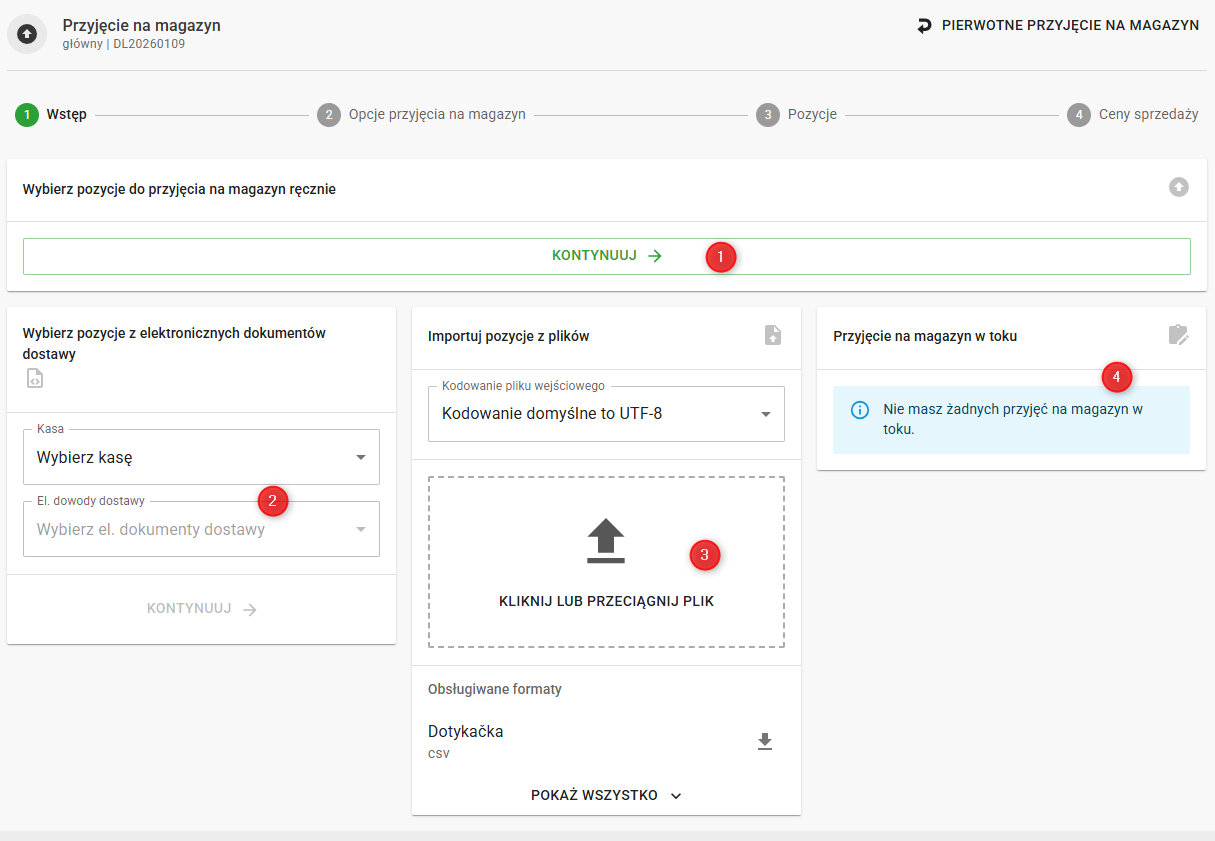Click the arrow icon before Pierwotne przyjęcie
The width and height of the screenshot is (1215, 841).
pyautogui.click(x=924, y=26)
